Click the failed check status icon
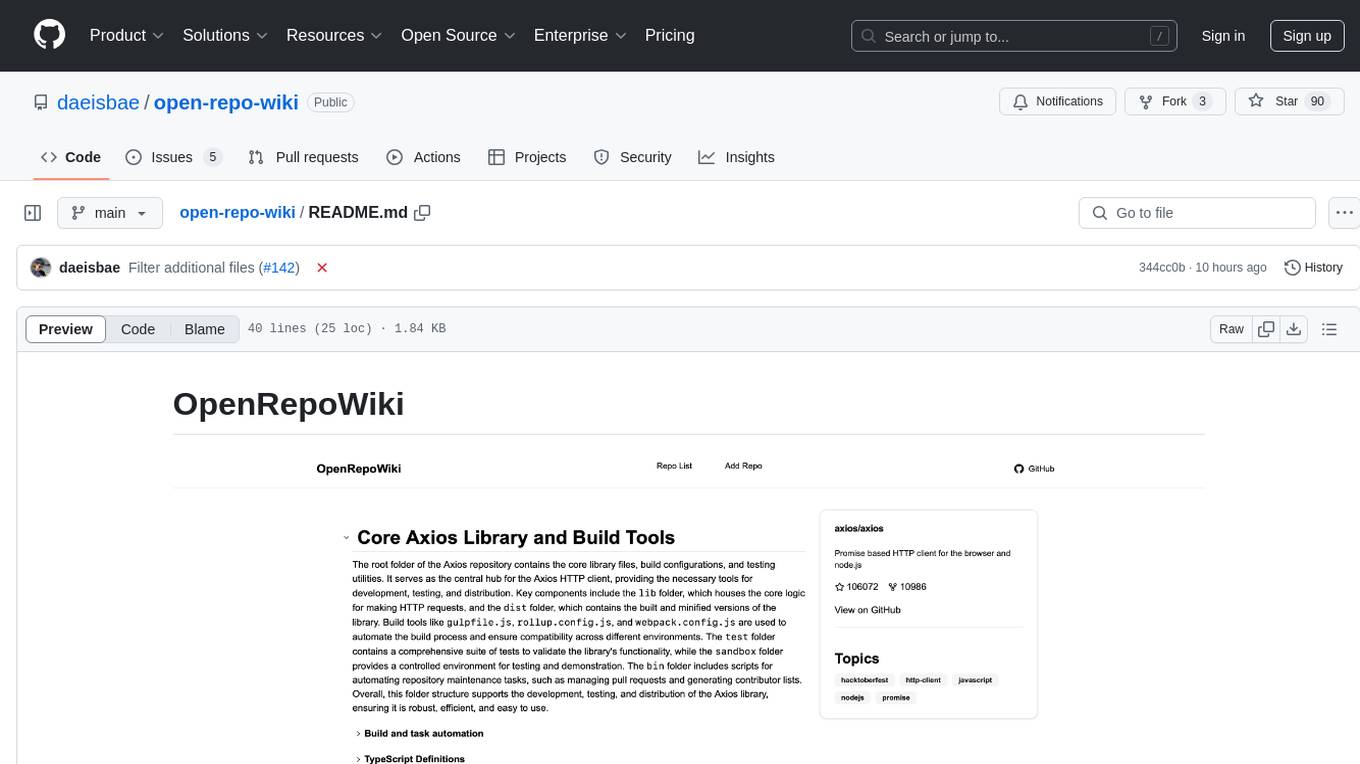This screenshot has height=764, width=1360. (322, 268)
